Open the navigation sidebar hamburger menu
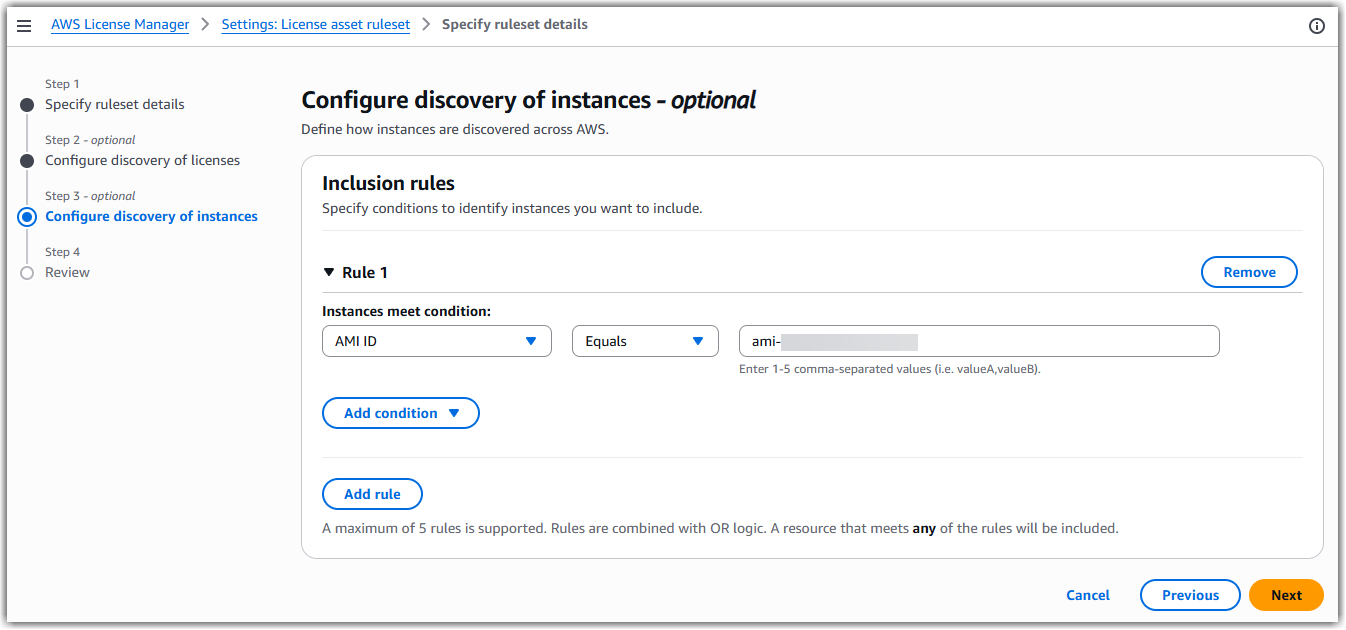 pos(24,25)
